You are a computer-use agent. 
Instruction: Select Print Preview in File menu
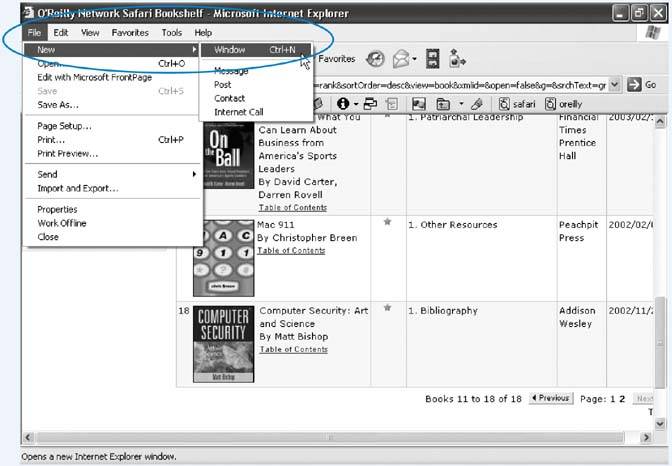click(x=68, y=153)
